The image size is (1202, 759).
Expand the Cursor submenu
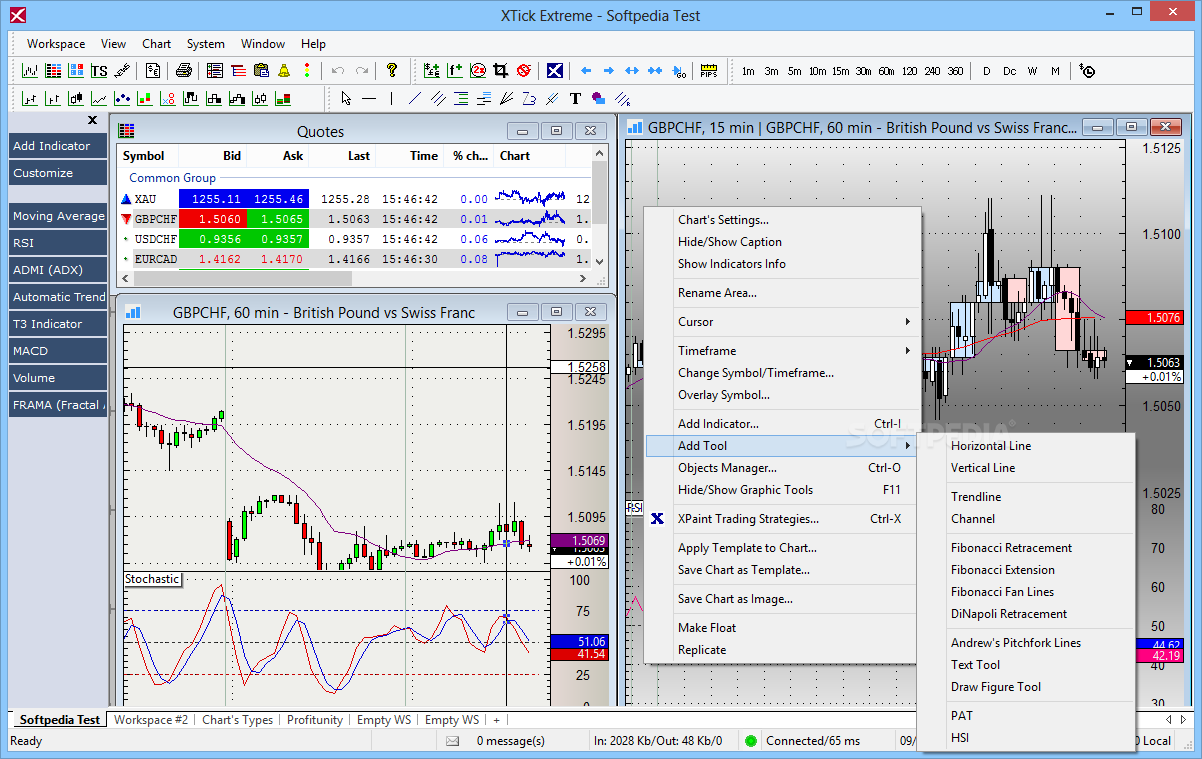[x=781, y=322]
